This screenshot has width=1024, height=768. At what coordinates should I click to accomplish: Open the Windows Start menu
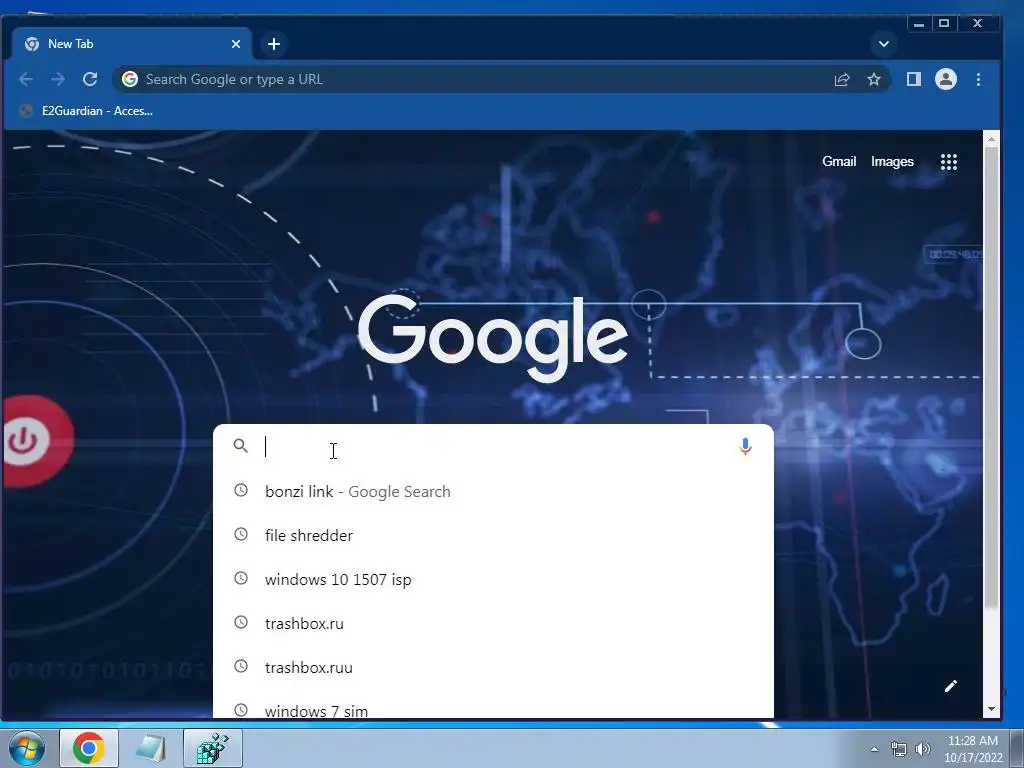[25, 748]
